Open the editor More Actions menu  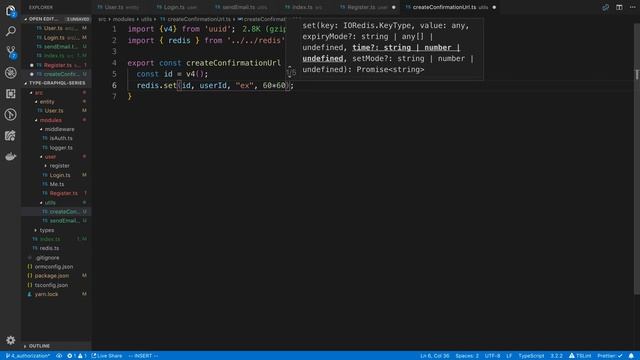point(632,7)
